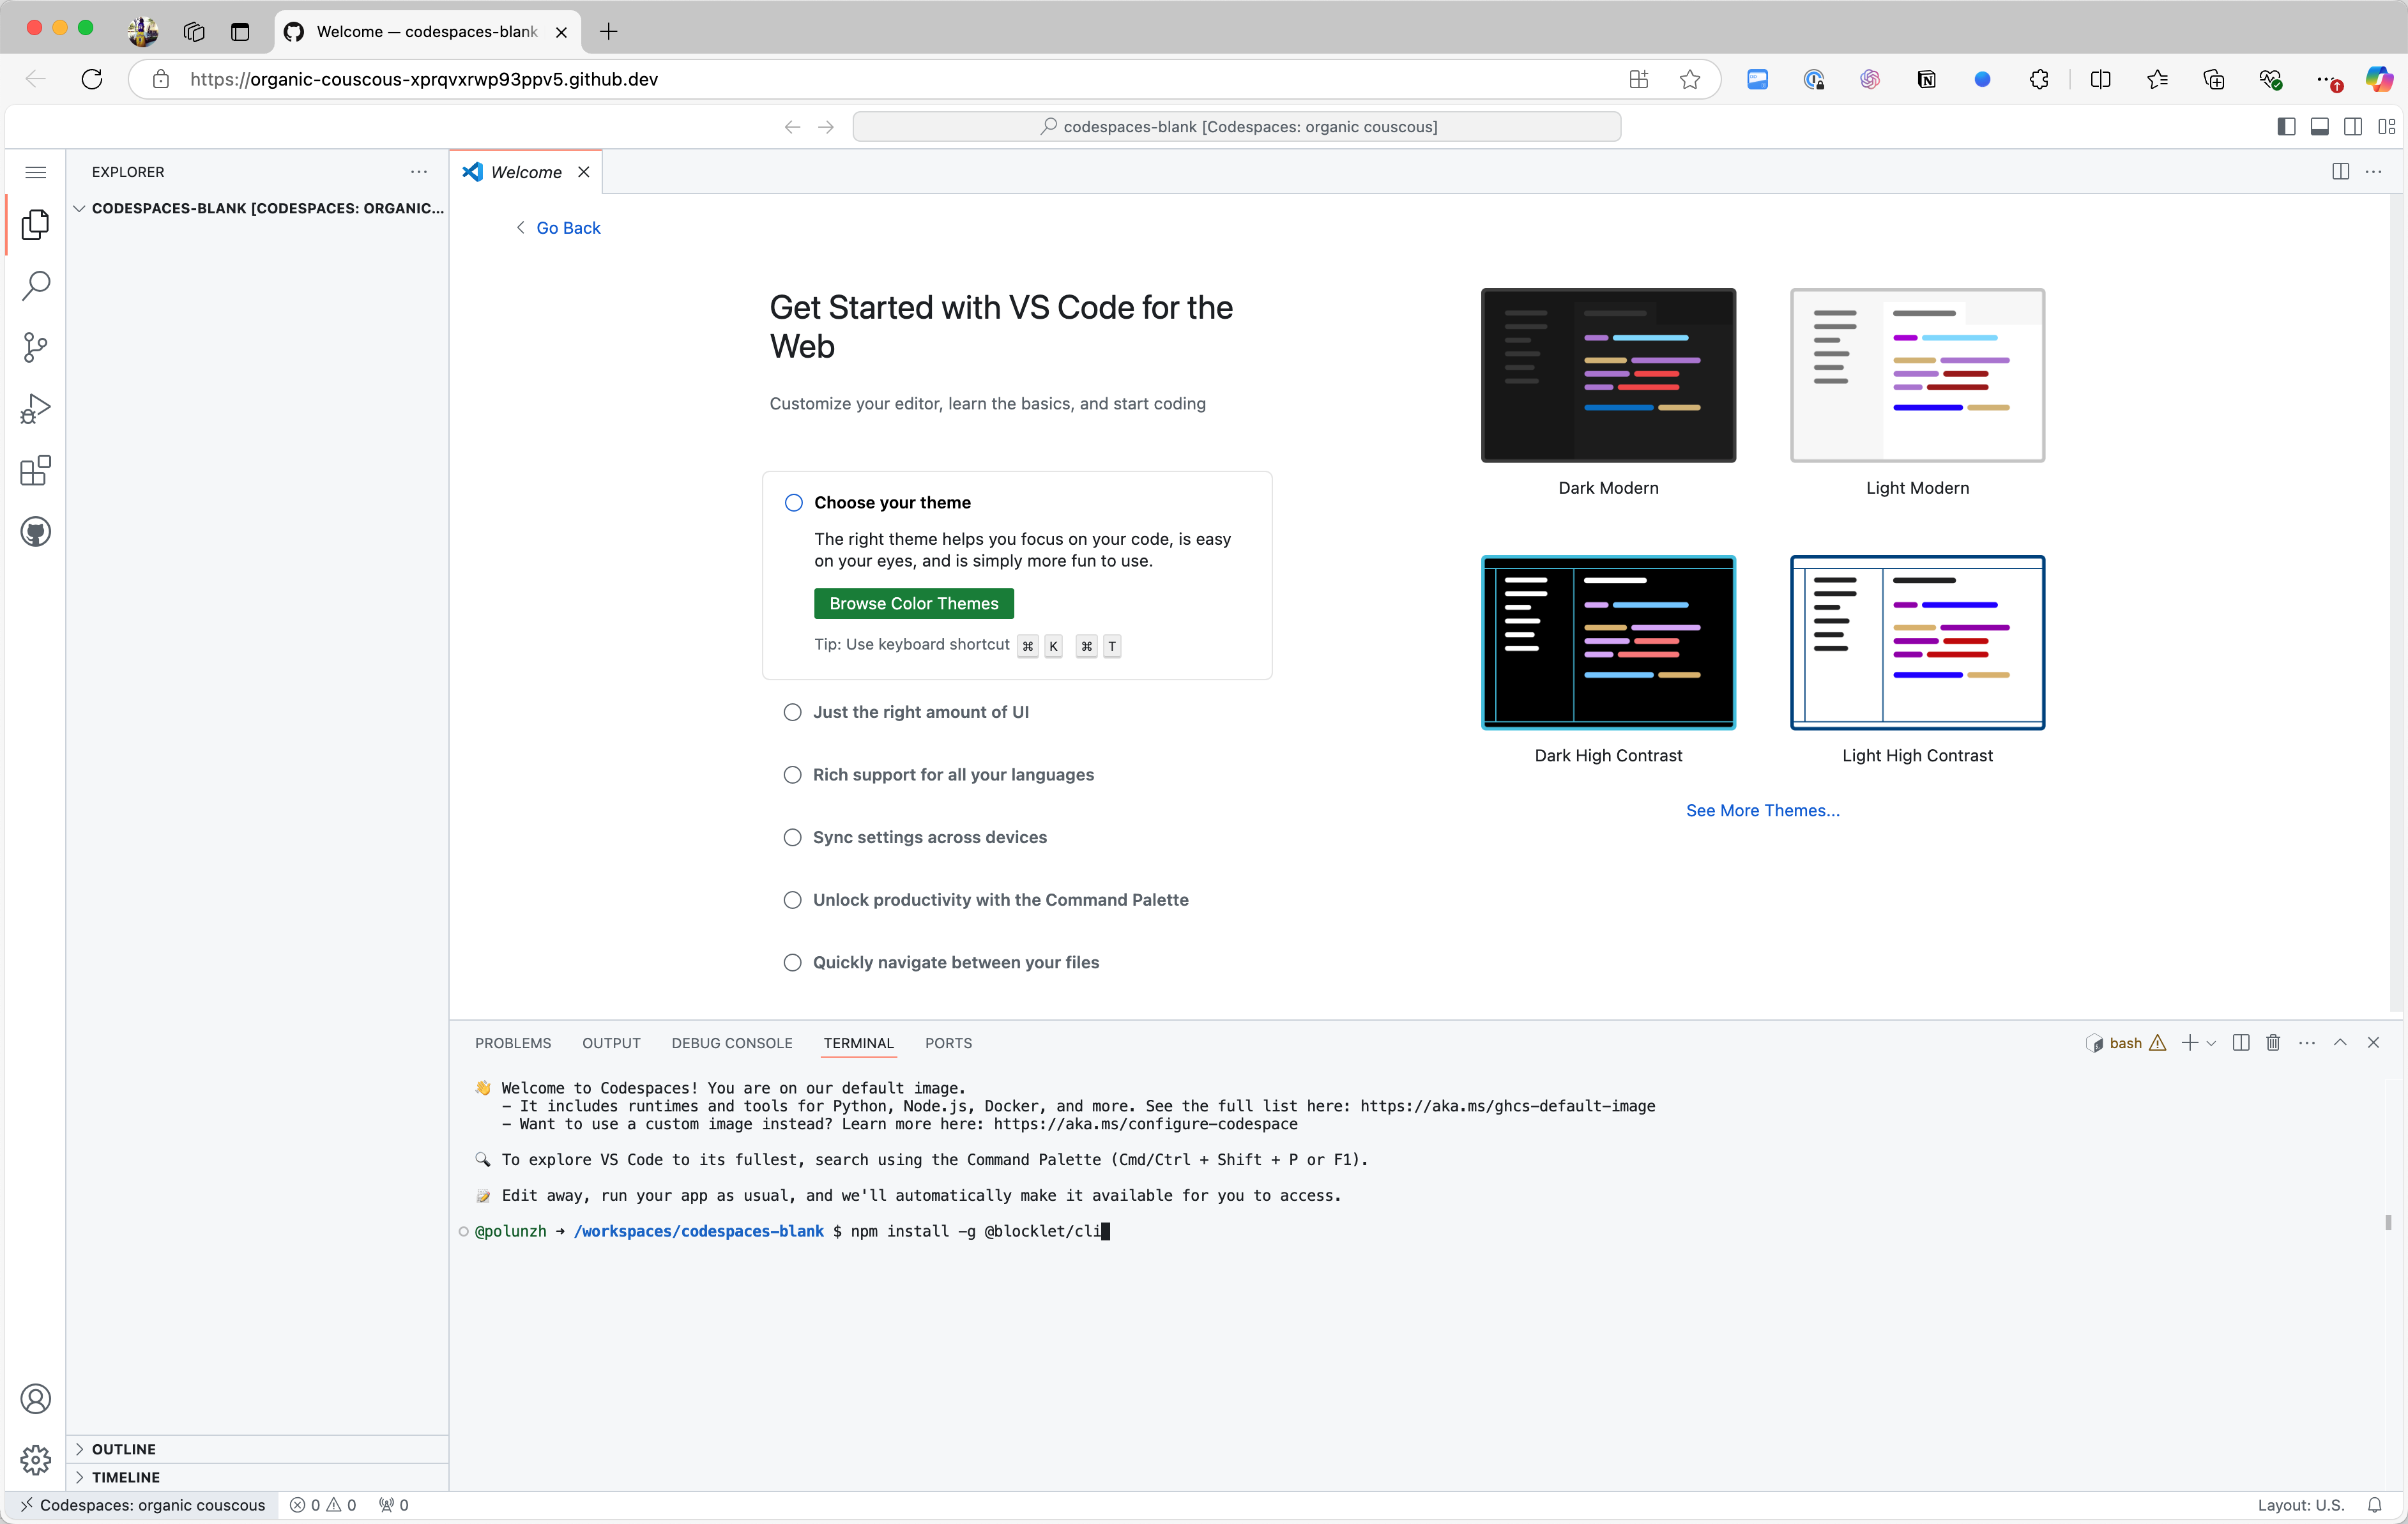Screen dimensions: 2408x1524
Task: Select 'Sync settings across devices' step
Action: 929,837
